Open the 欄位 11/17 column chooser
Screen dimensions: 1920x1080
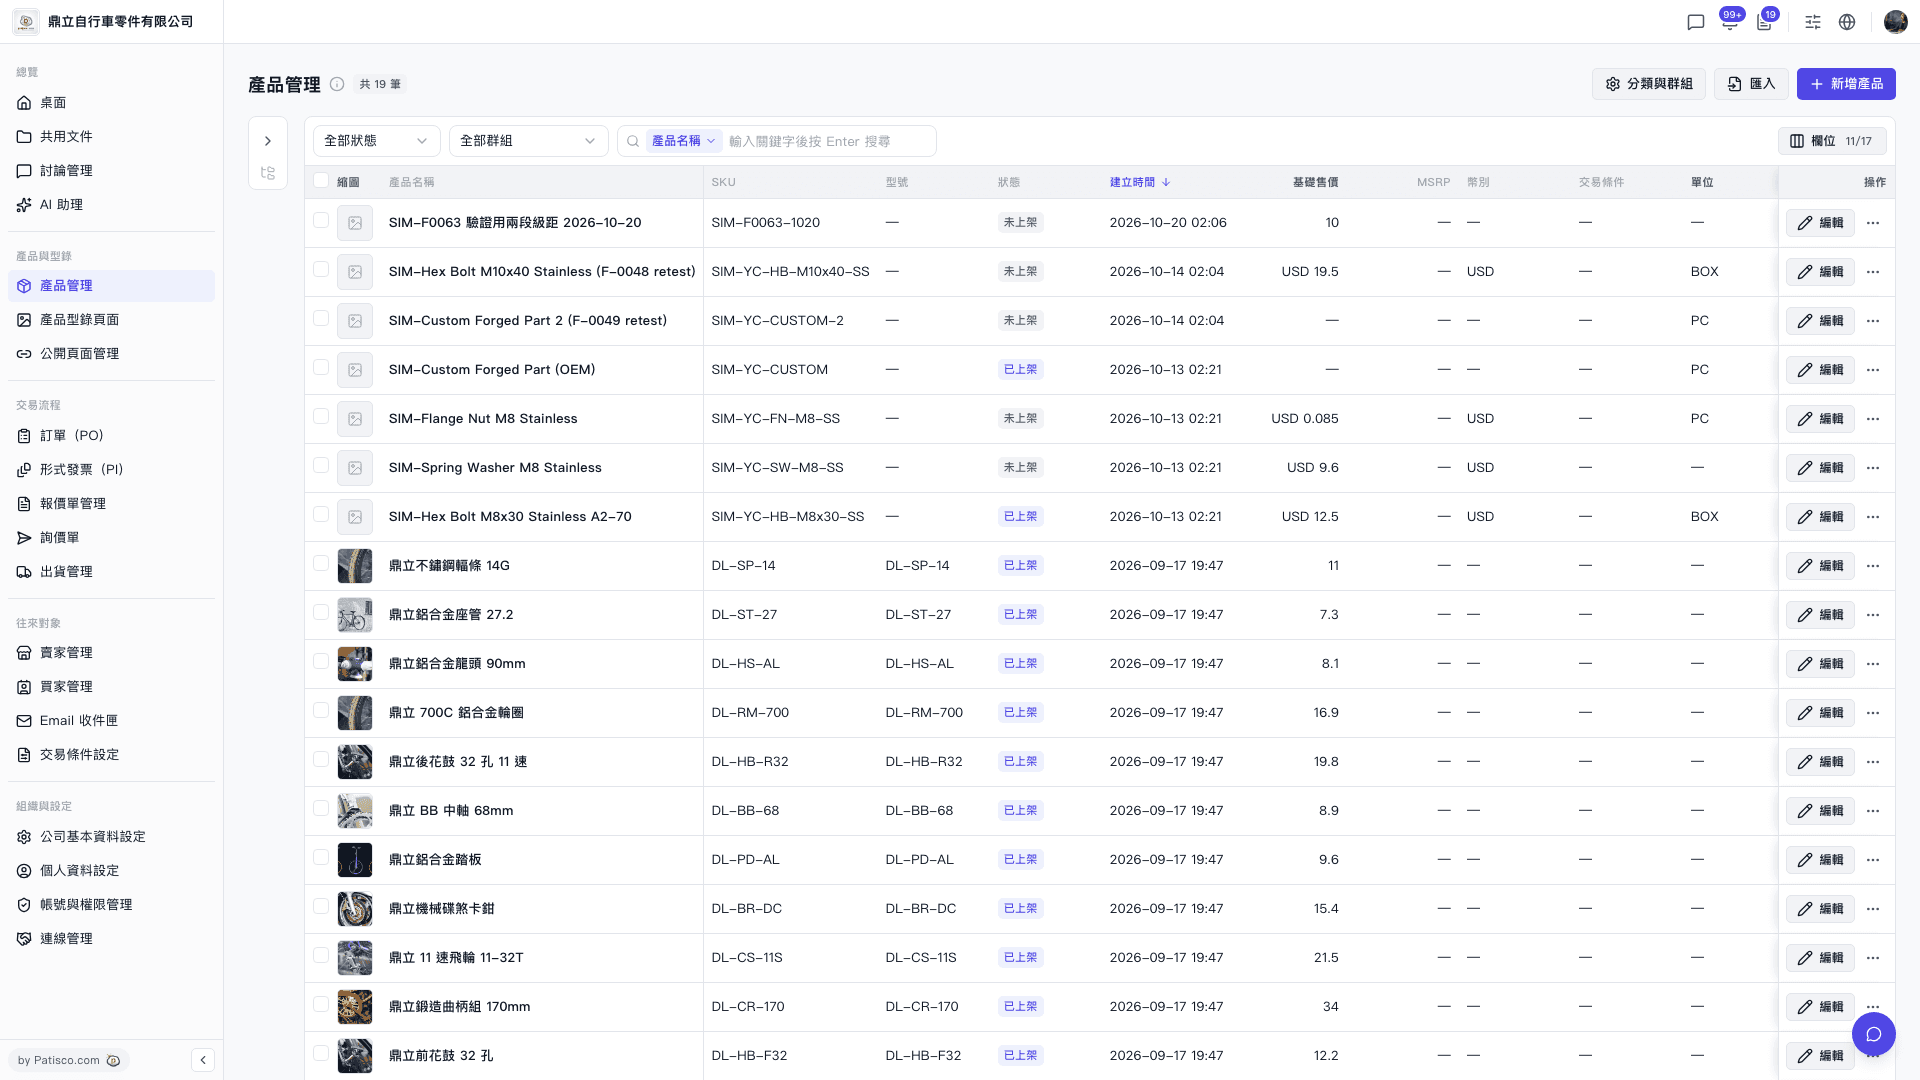1831,141
